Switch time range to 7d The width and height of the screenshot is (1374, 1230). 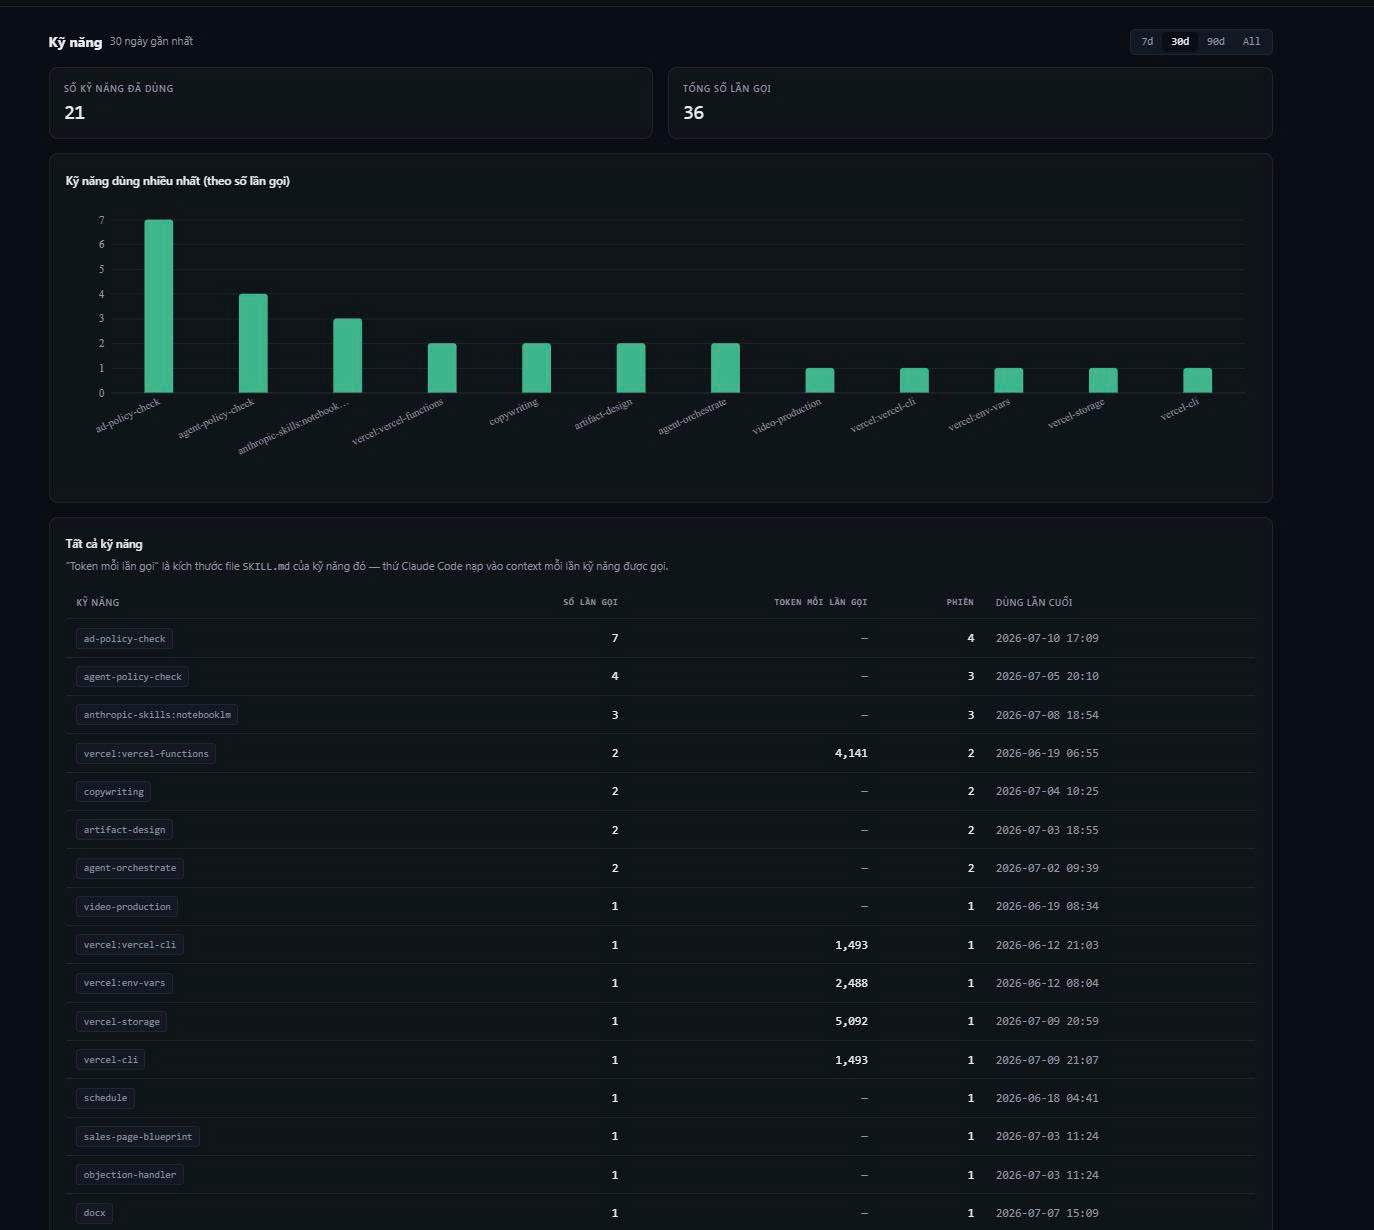[x=1147, y=42]
